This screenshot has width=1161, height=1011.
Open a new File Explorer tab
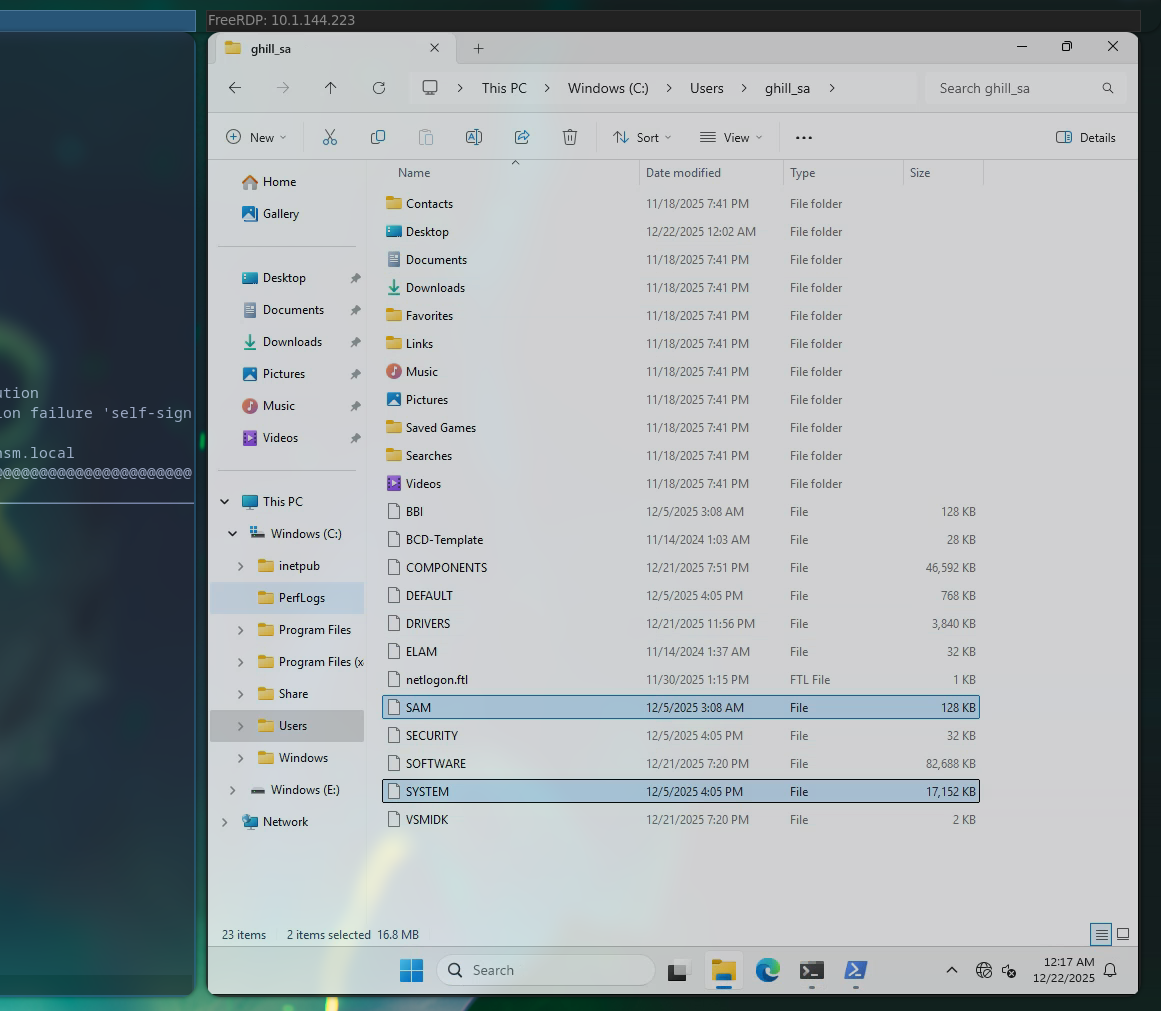pyautogui.click(x=478, y=48)
